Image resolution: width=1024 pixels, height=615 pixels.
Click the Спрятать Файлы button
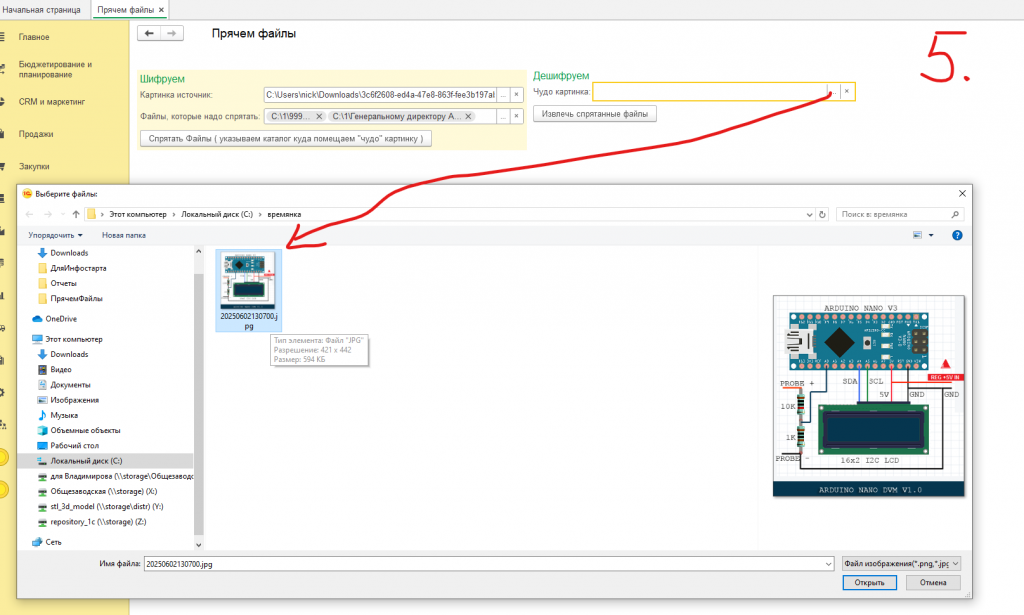(285, 138)
